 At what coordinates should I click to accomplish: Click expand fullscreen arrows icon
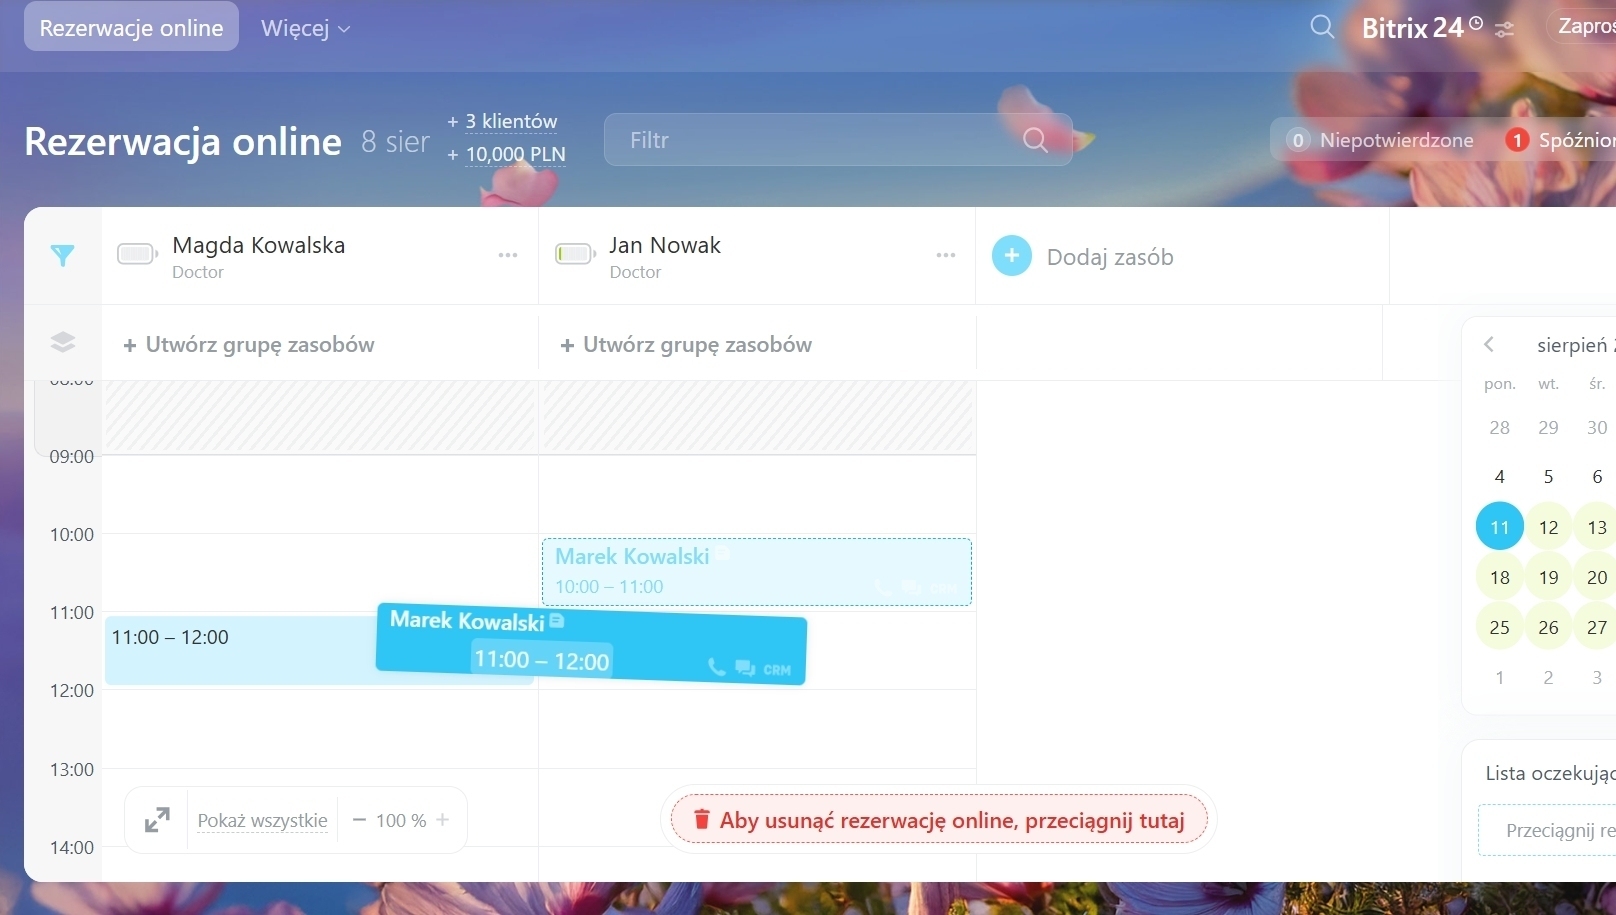coord(157,820)
